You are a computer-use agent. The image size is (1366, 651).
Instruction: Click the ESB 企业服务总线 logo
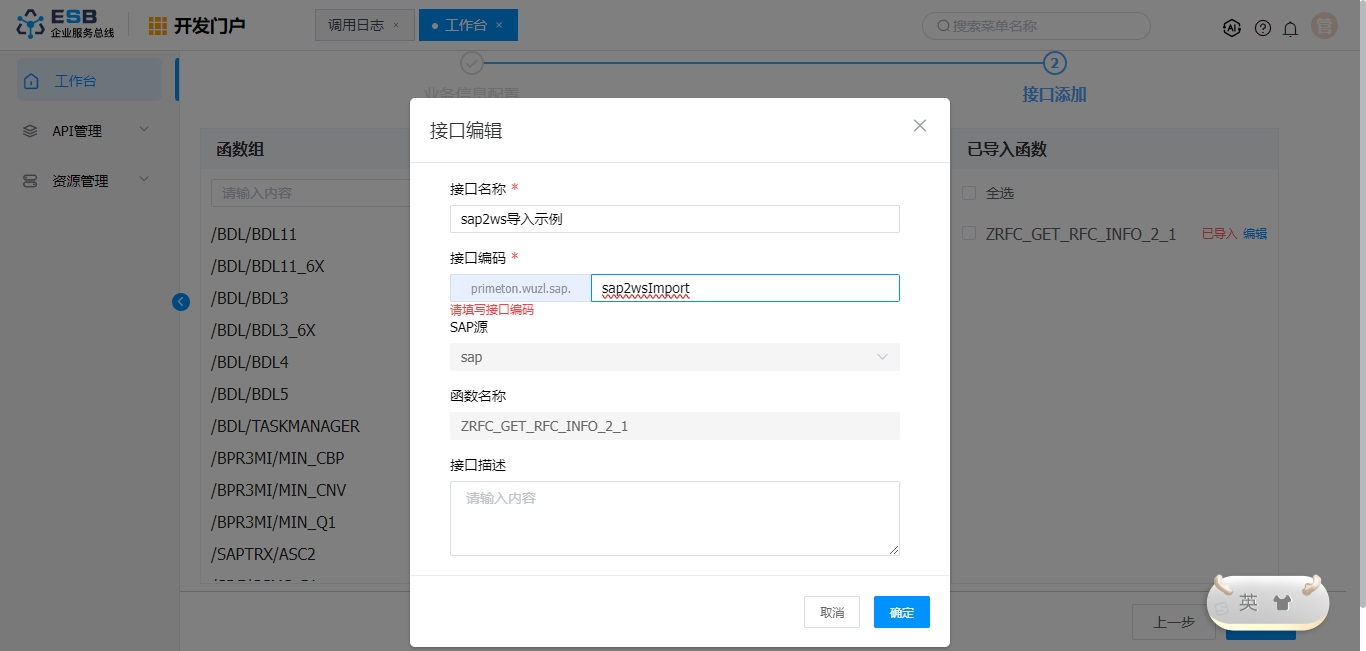pos(66,25)
